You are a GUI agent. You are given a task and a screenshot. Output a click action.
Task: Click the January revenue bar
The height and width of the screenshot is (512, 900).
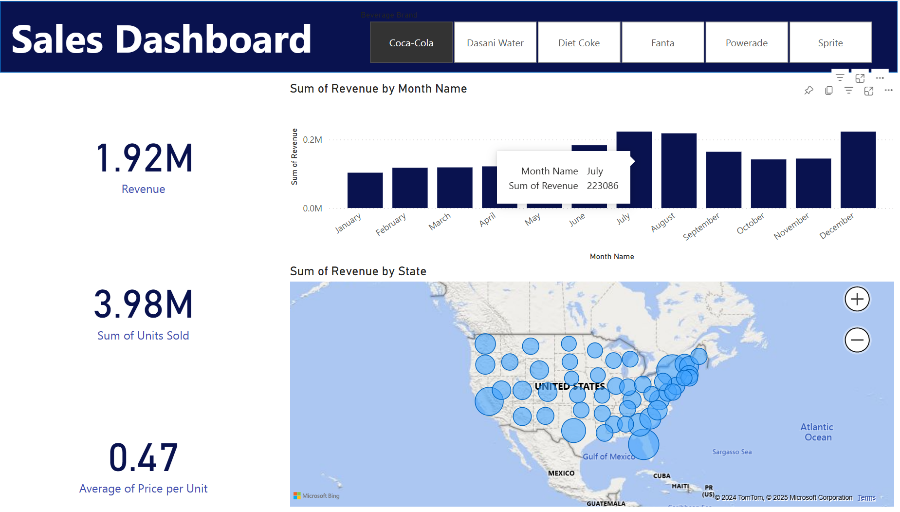click(x=365, y=190)
